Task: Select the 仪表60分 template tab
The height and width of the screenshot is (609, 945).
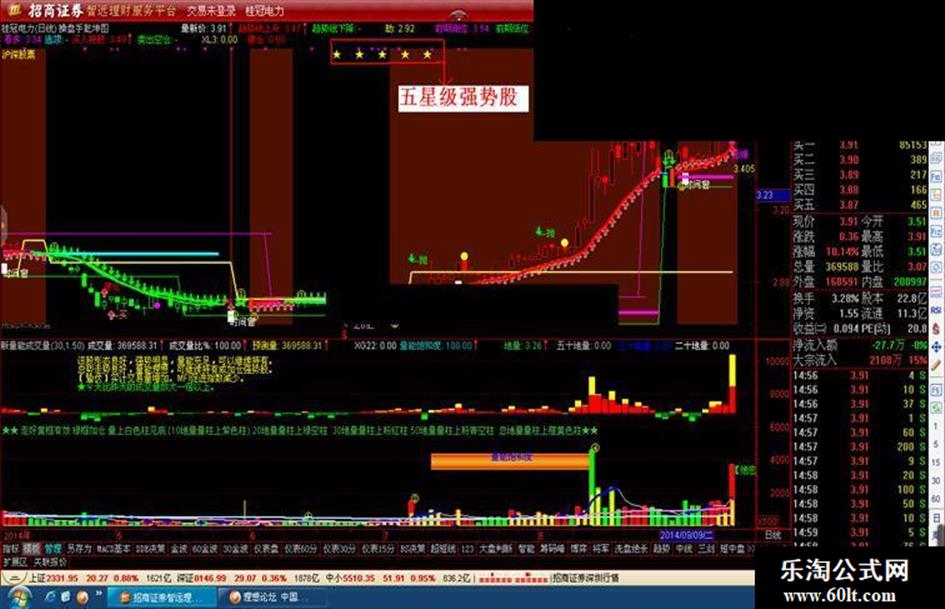Action: coord(301,549)
